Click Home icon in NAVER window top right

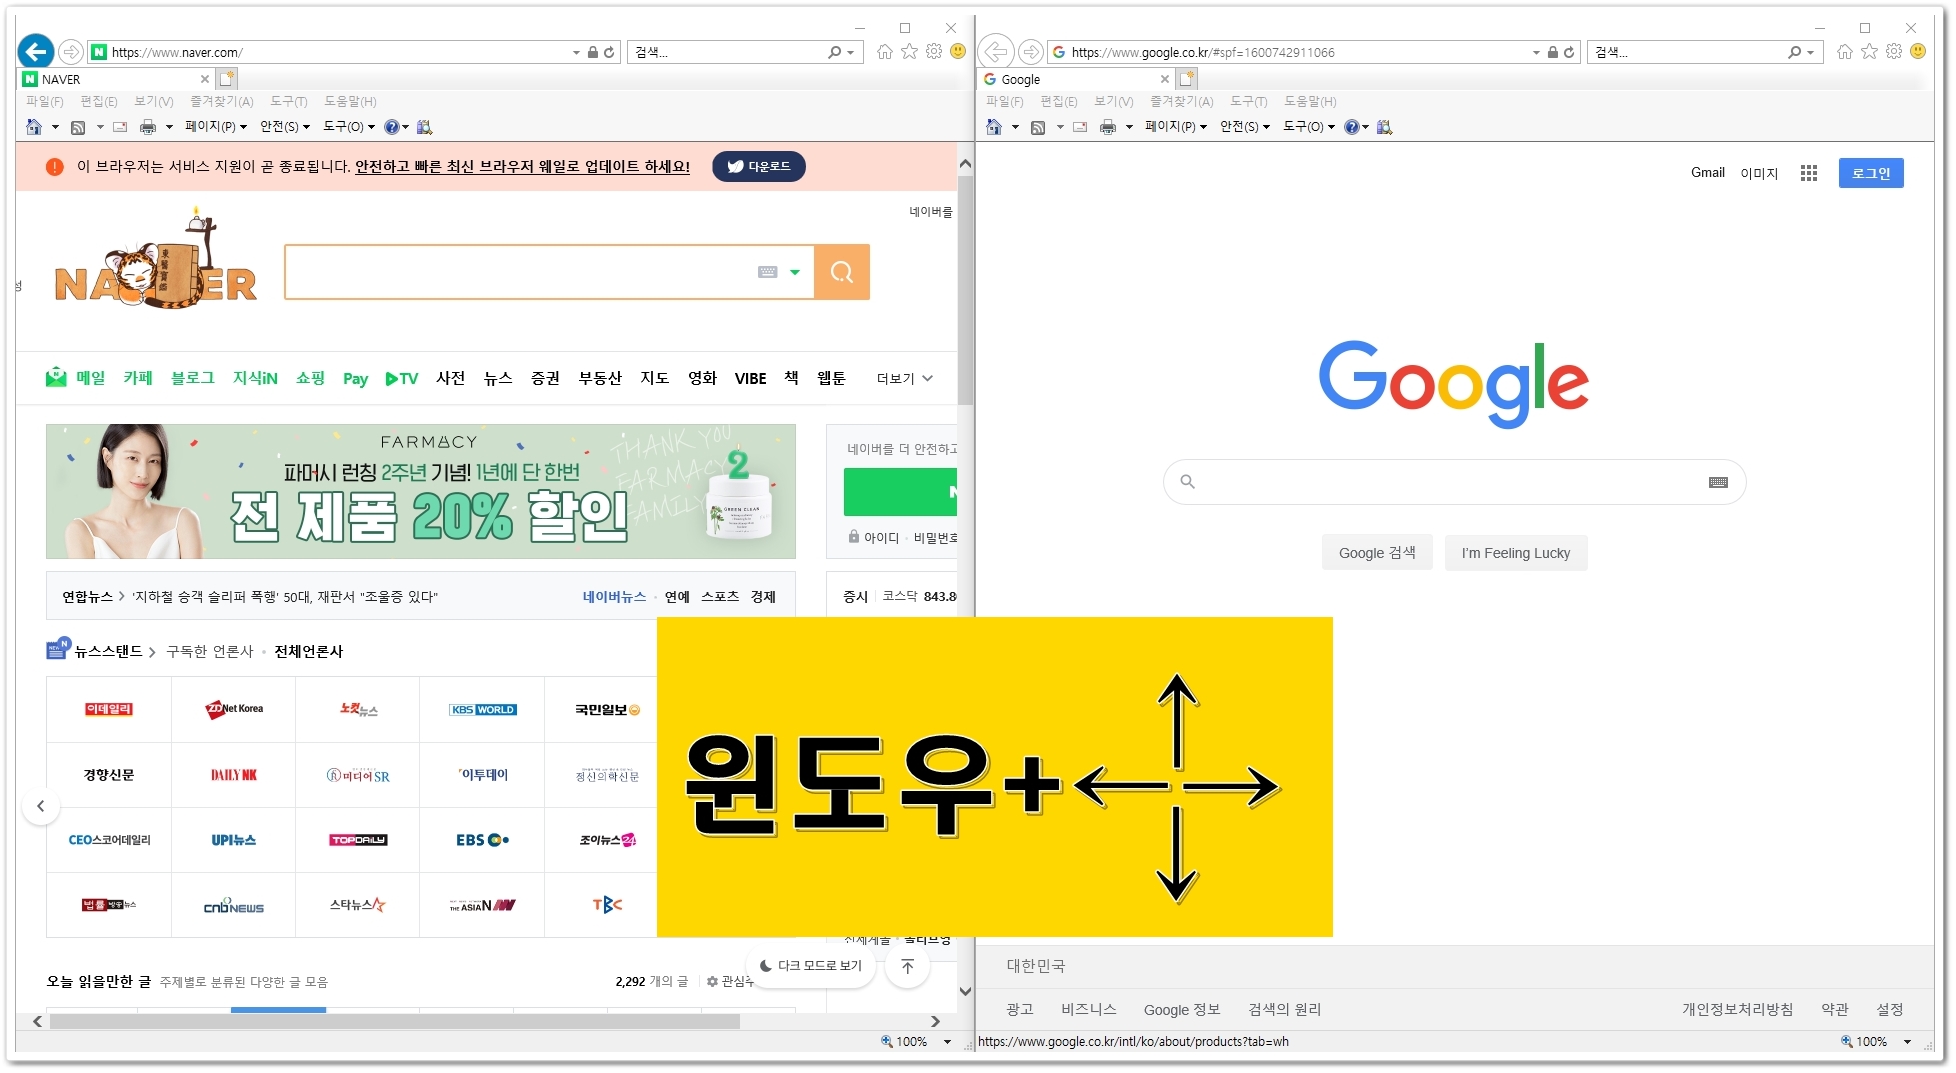coord(885,52)
